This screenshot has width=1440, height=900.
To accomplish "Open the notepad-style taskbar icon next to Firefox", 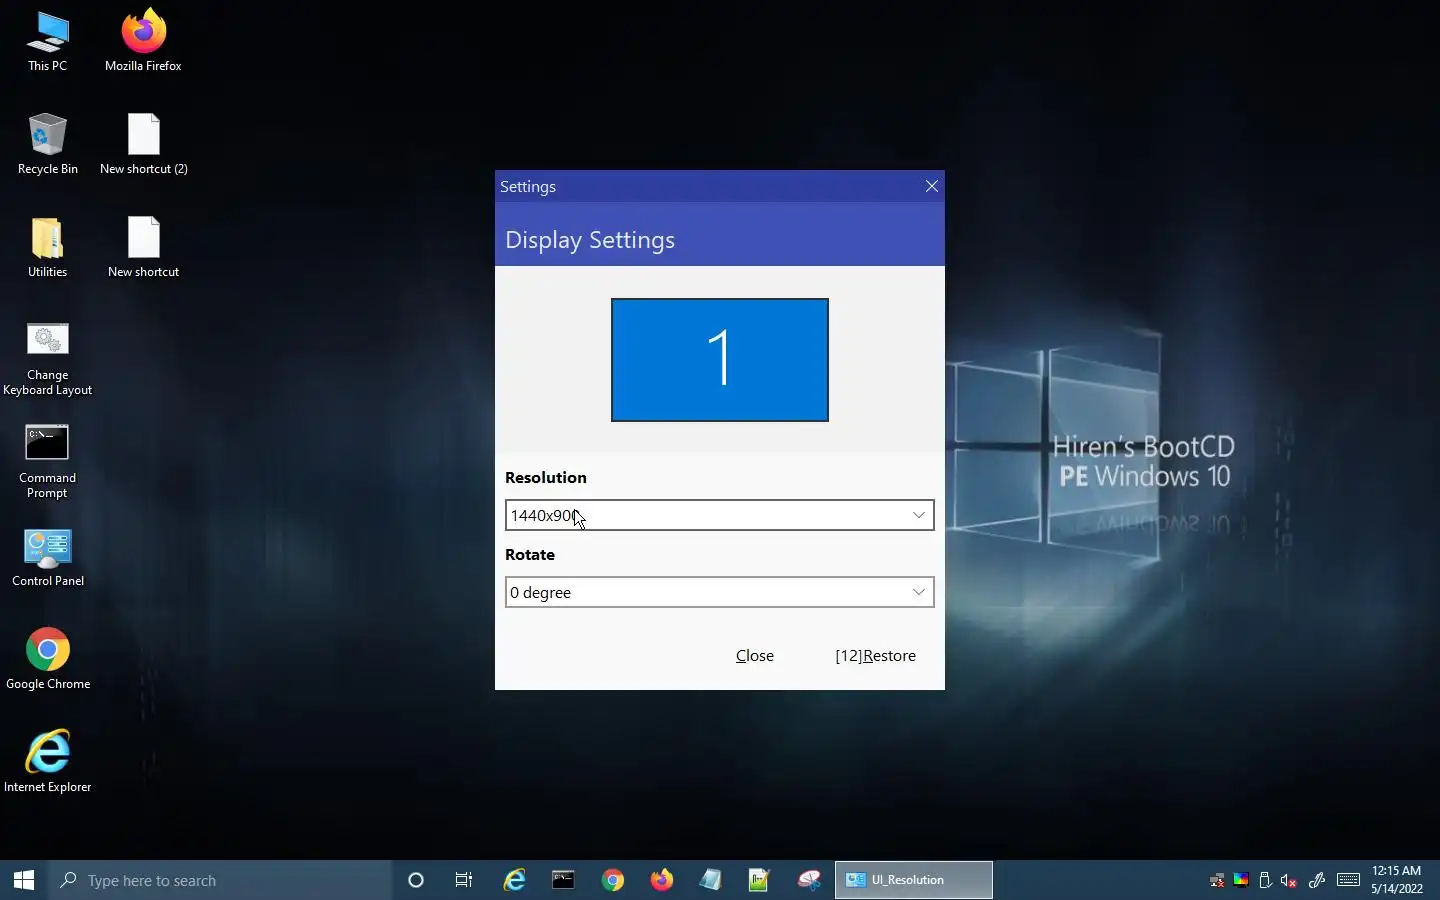I will [x=710, y=880].
